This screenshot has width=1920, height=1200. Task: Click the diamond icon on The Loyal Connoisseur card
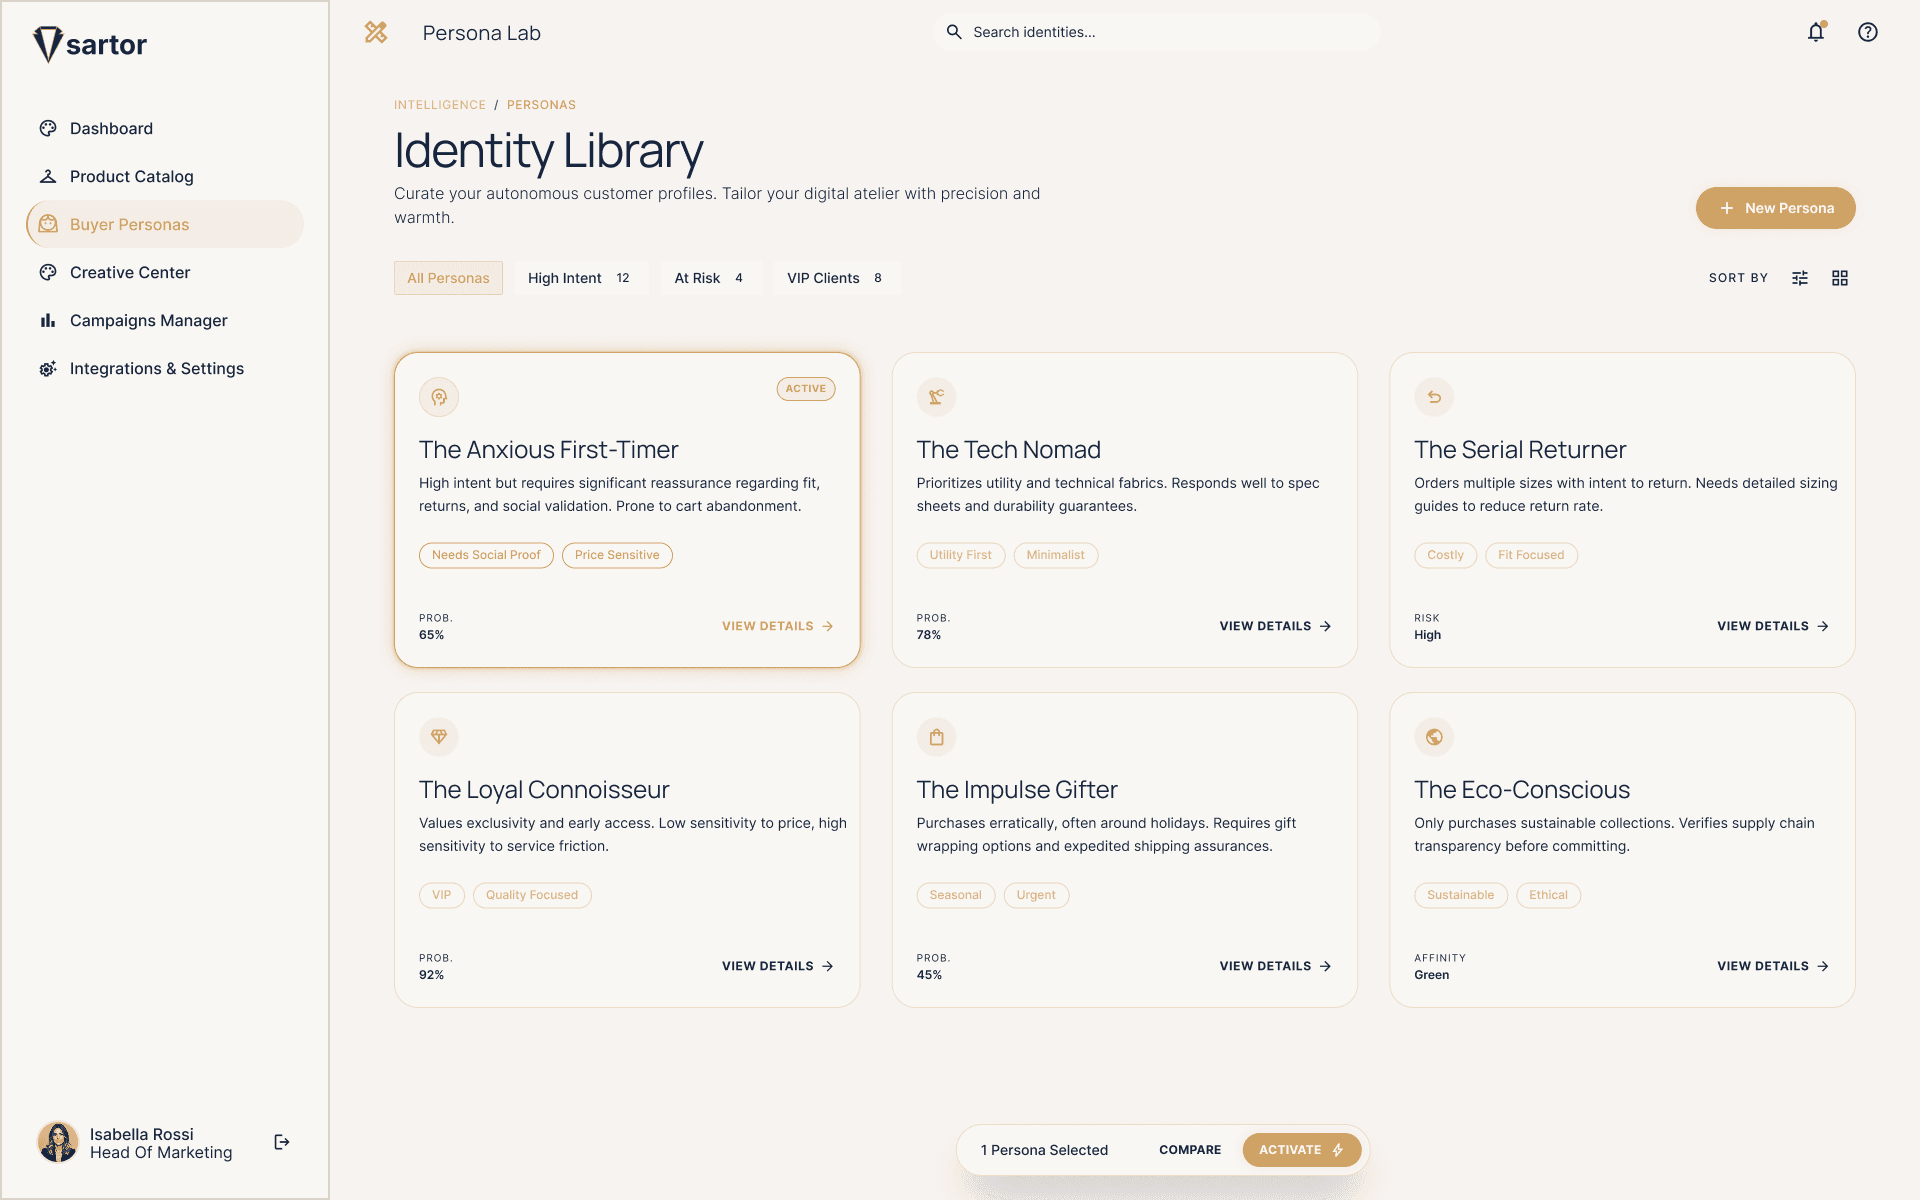438,737
